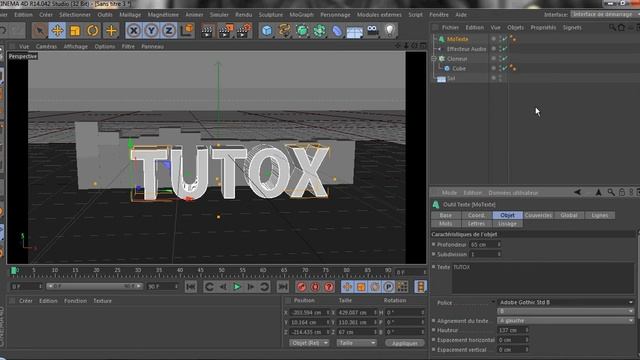Open the green array modeling objects icon
Screen dimensions: 640x360
tap(320, 31)
